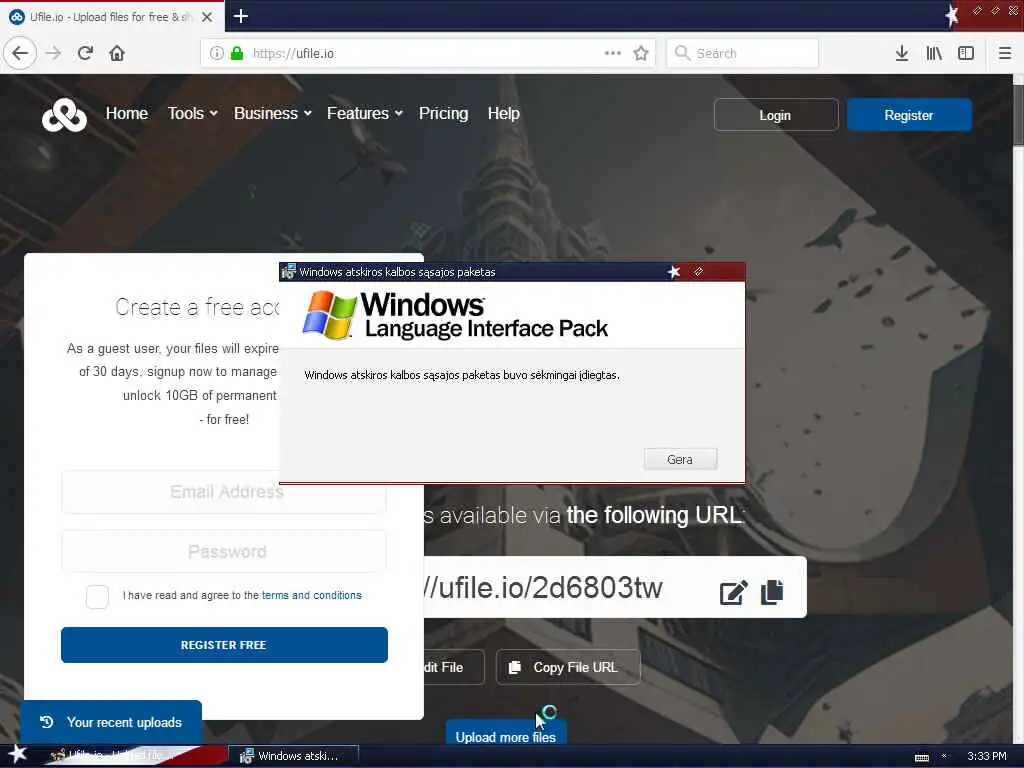Open Your recent uploads panel
This screenshot has height=768, width=1024.
111,722
